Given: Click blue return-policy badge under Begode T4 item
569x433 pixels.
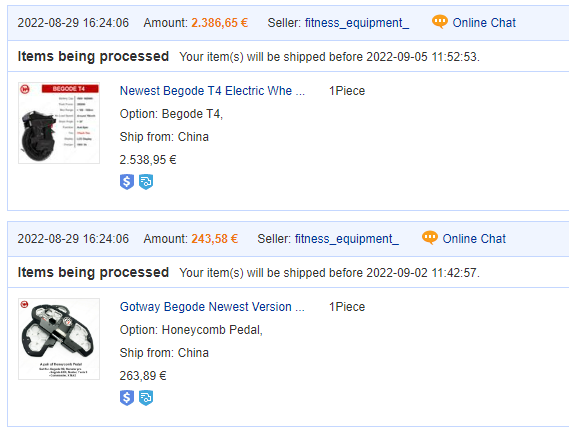Looking at the screenshot, I should (146, 181).
